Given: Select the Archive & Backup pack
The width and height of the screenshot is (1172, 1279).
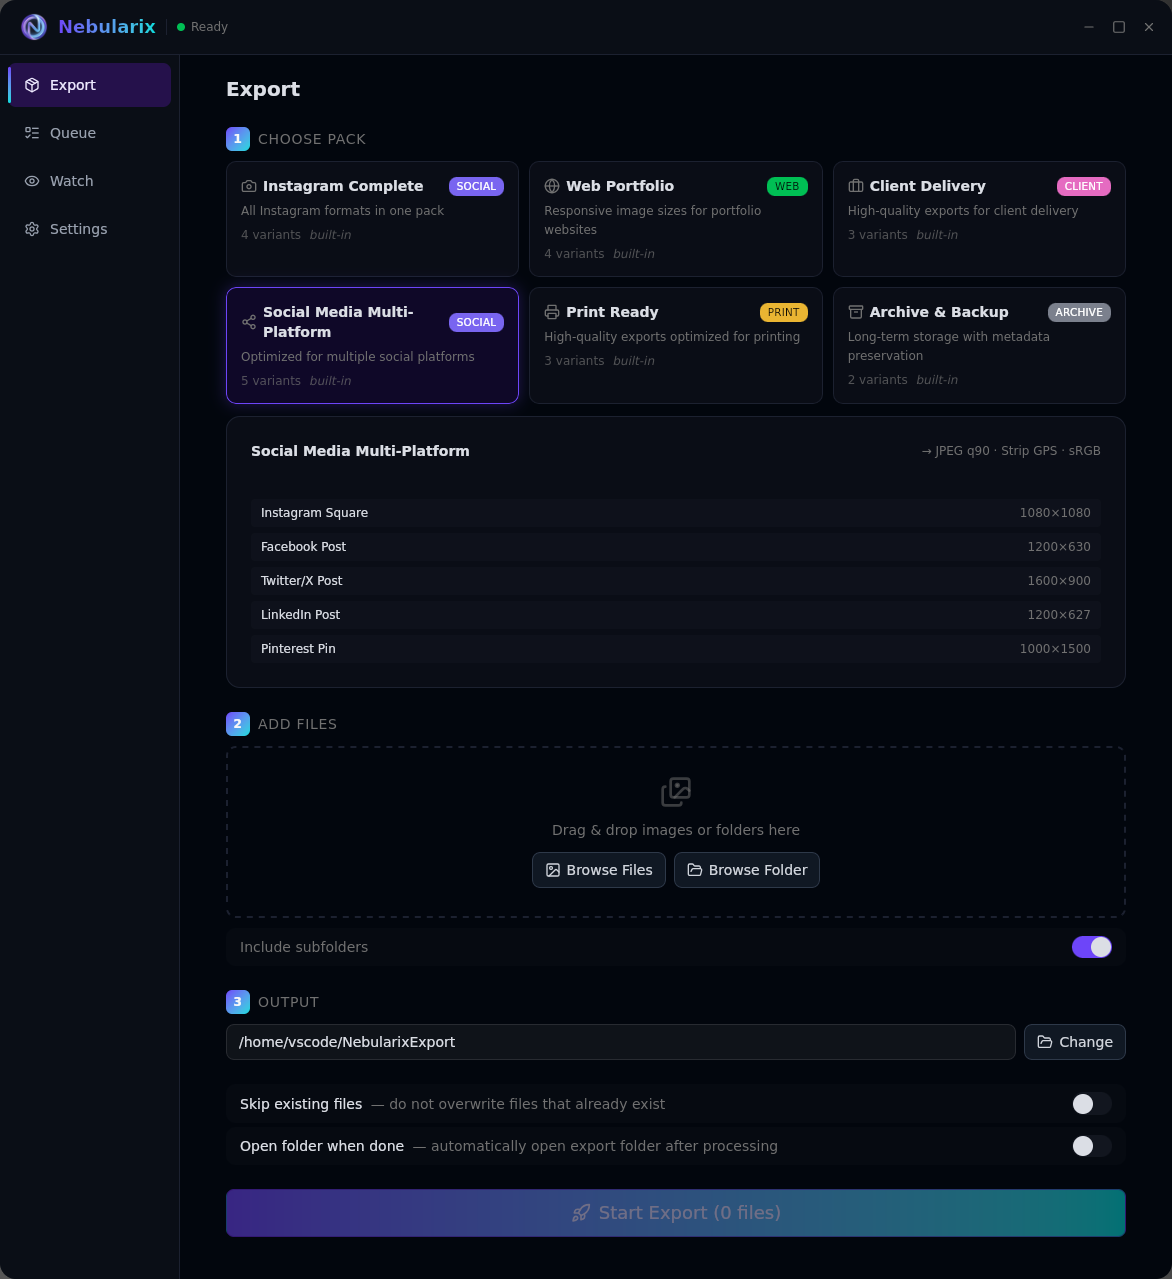Looking at the screenshot, I should tap(979, 345).
